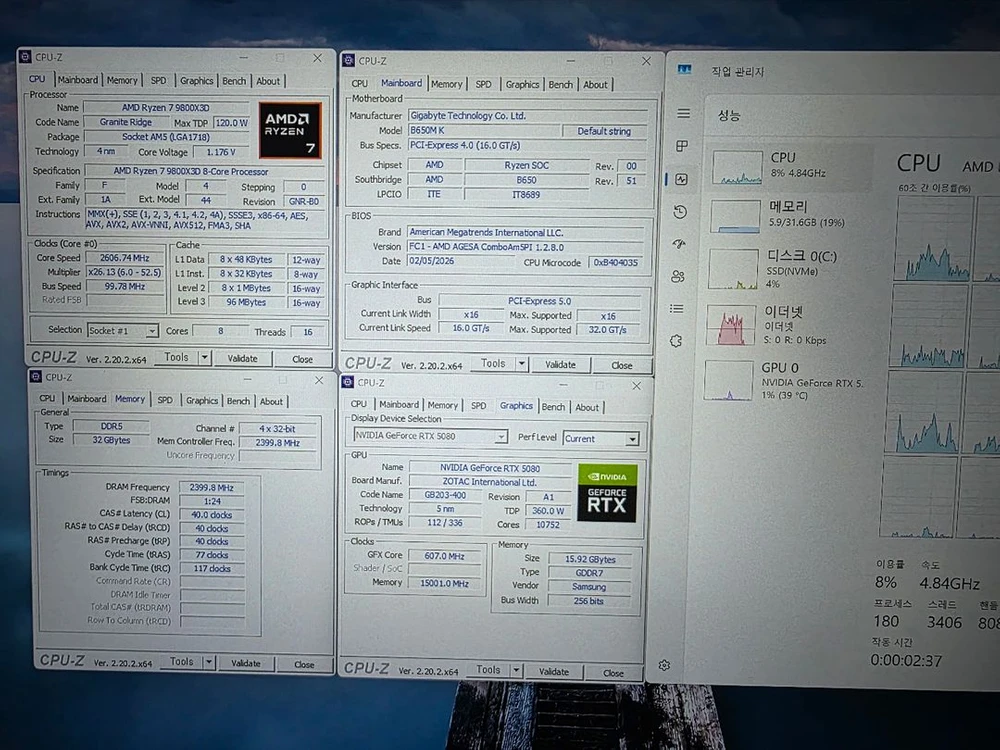This screenshot has height=750, width=1000.
Task: Click NVIDIA GeForce RTX logo in CPU-Z
Action: [x=607, y=493]
